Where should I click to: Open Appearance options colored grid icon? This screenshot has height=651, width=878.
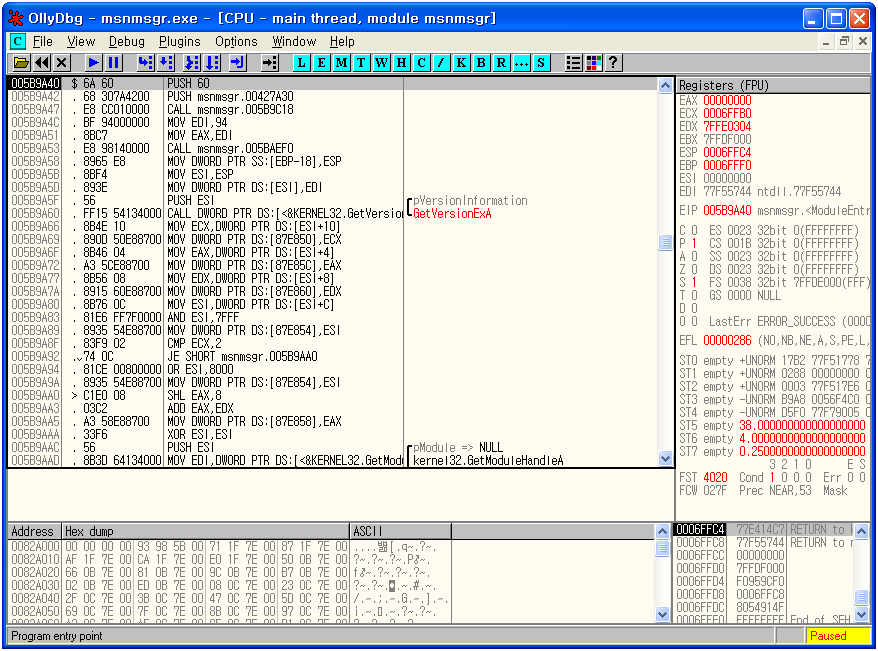594,63
